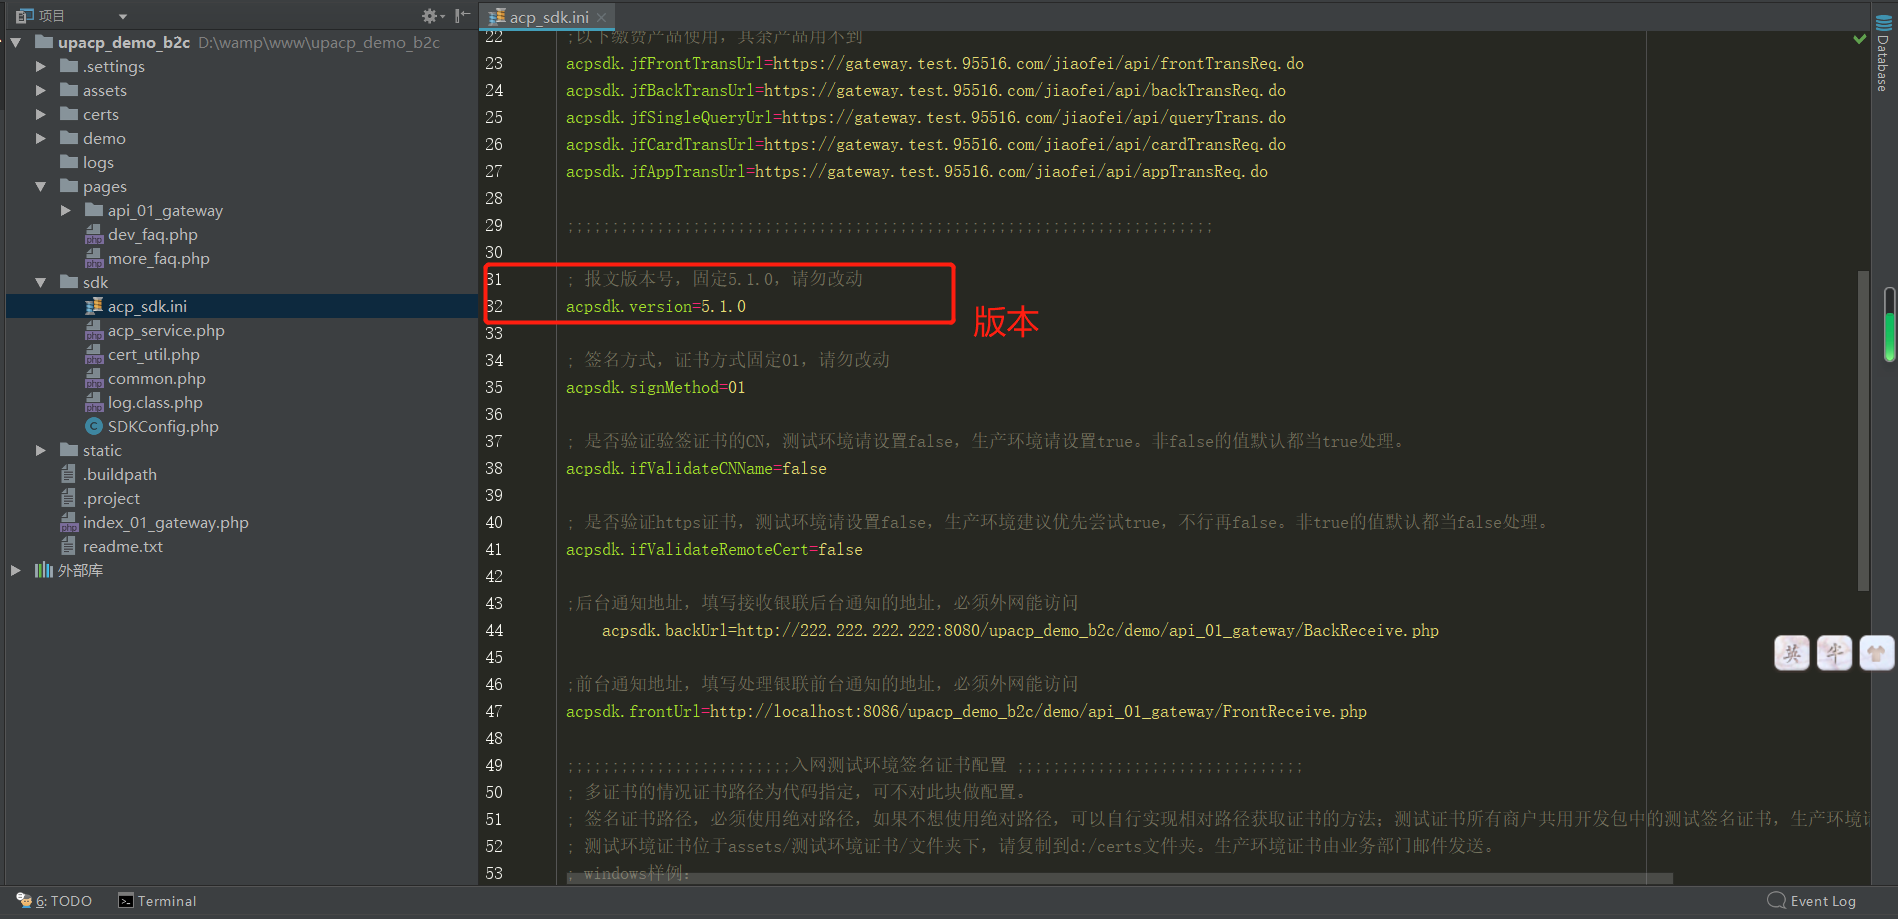
Task: Open common.php file
Action: click(x=156, y=379)
